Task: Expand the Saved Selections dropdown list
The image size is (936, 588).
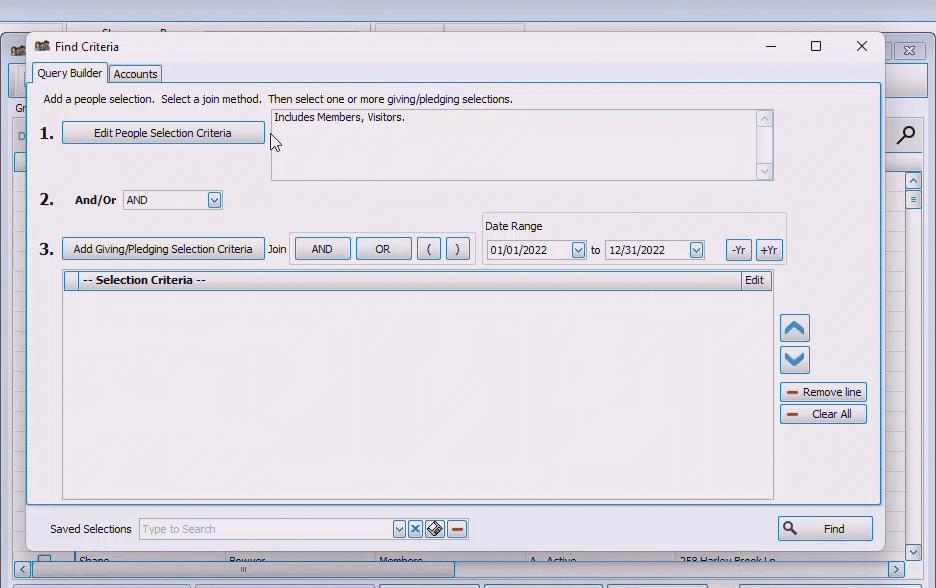Action: pos(399,529)
